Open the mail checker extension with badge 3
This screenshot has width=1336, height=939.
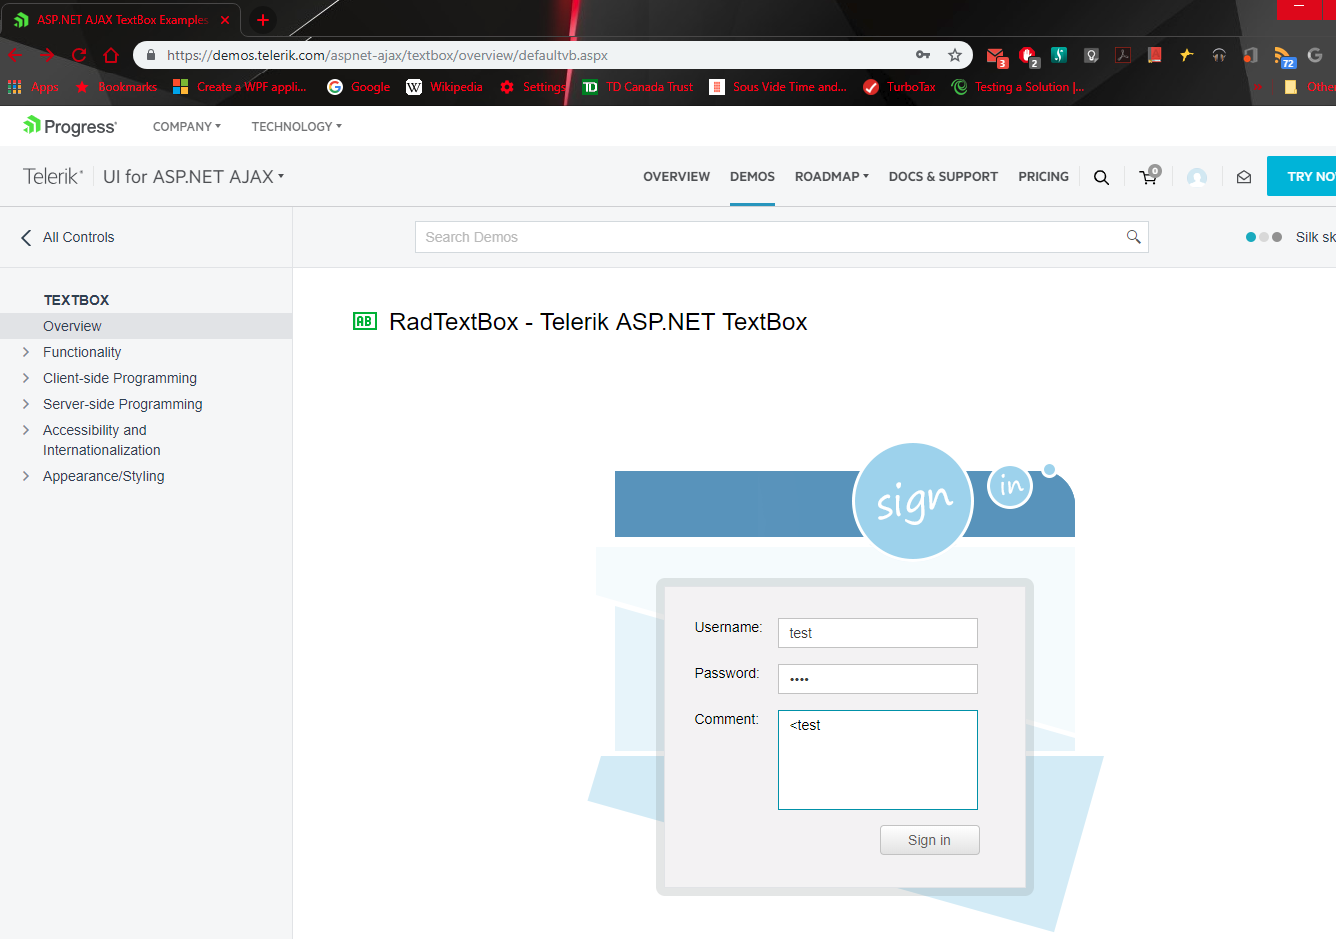pyautogui.click(x=996, y=56)
